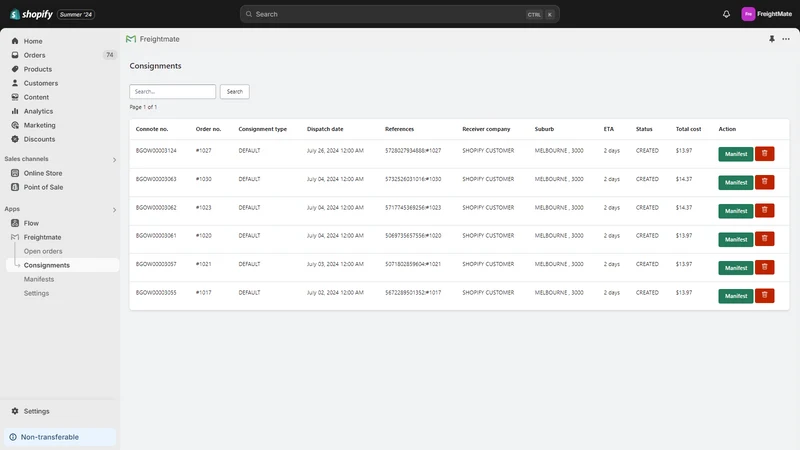Click the Products tag icon
Screen dimensions: 800x450
15,69
